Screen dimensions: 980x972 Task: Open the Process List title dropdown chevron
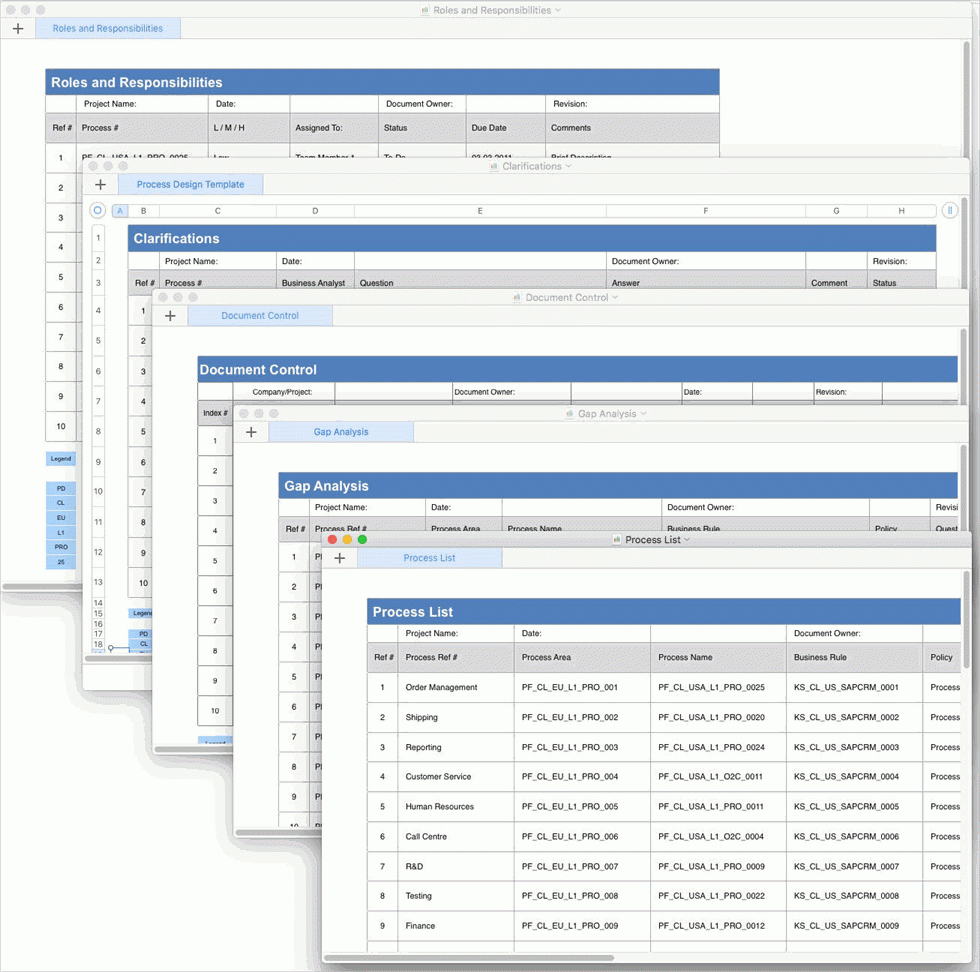pos(688,539)
